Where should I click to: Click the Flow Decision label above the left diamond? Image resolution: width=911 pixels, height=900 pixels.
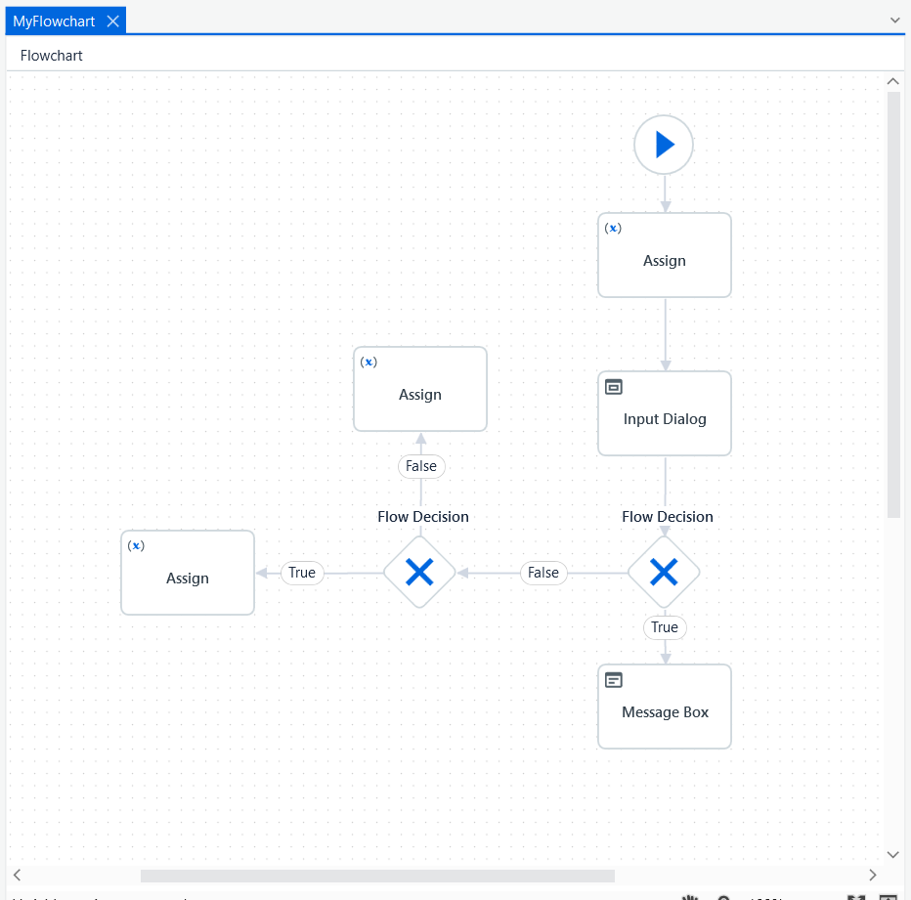click(423, 517)
